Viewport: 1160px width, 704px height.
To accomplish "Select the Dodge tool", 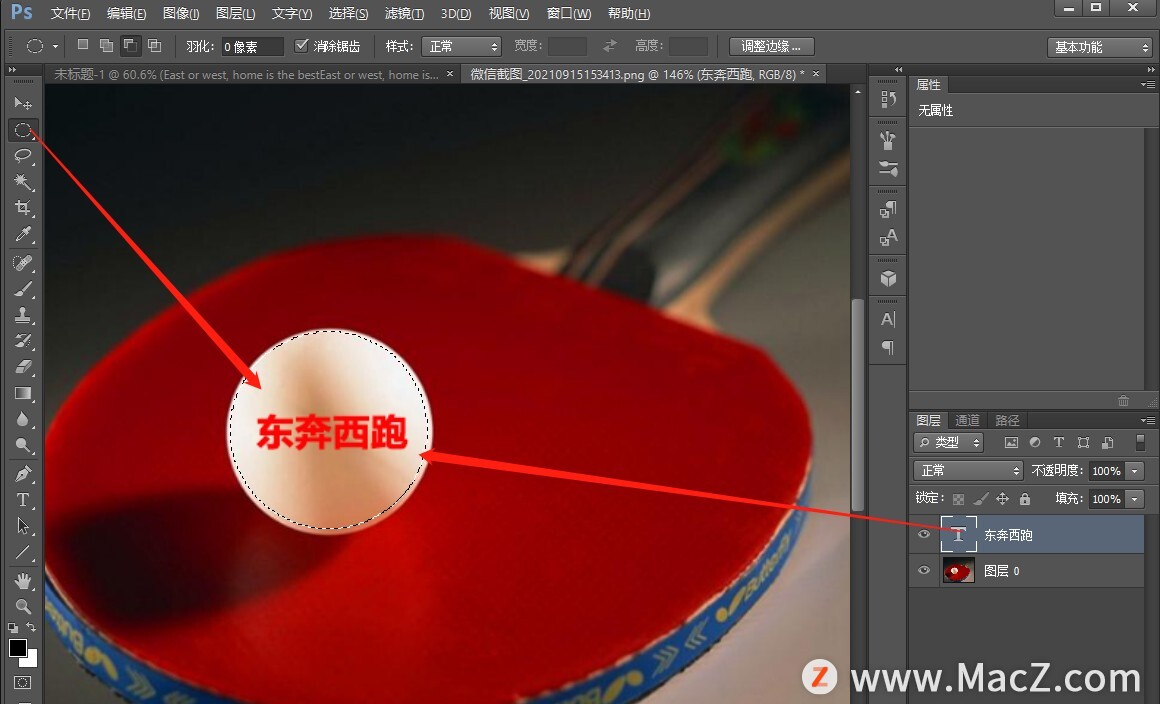I will [23, 445].
